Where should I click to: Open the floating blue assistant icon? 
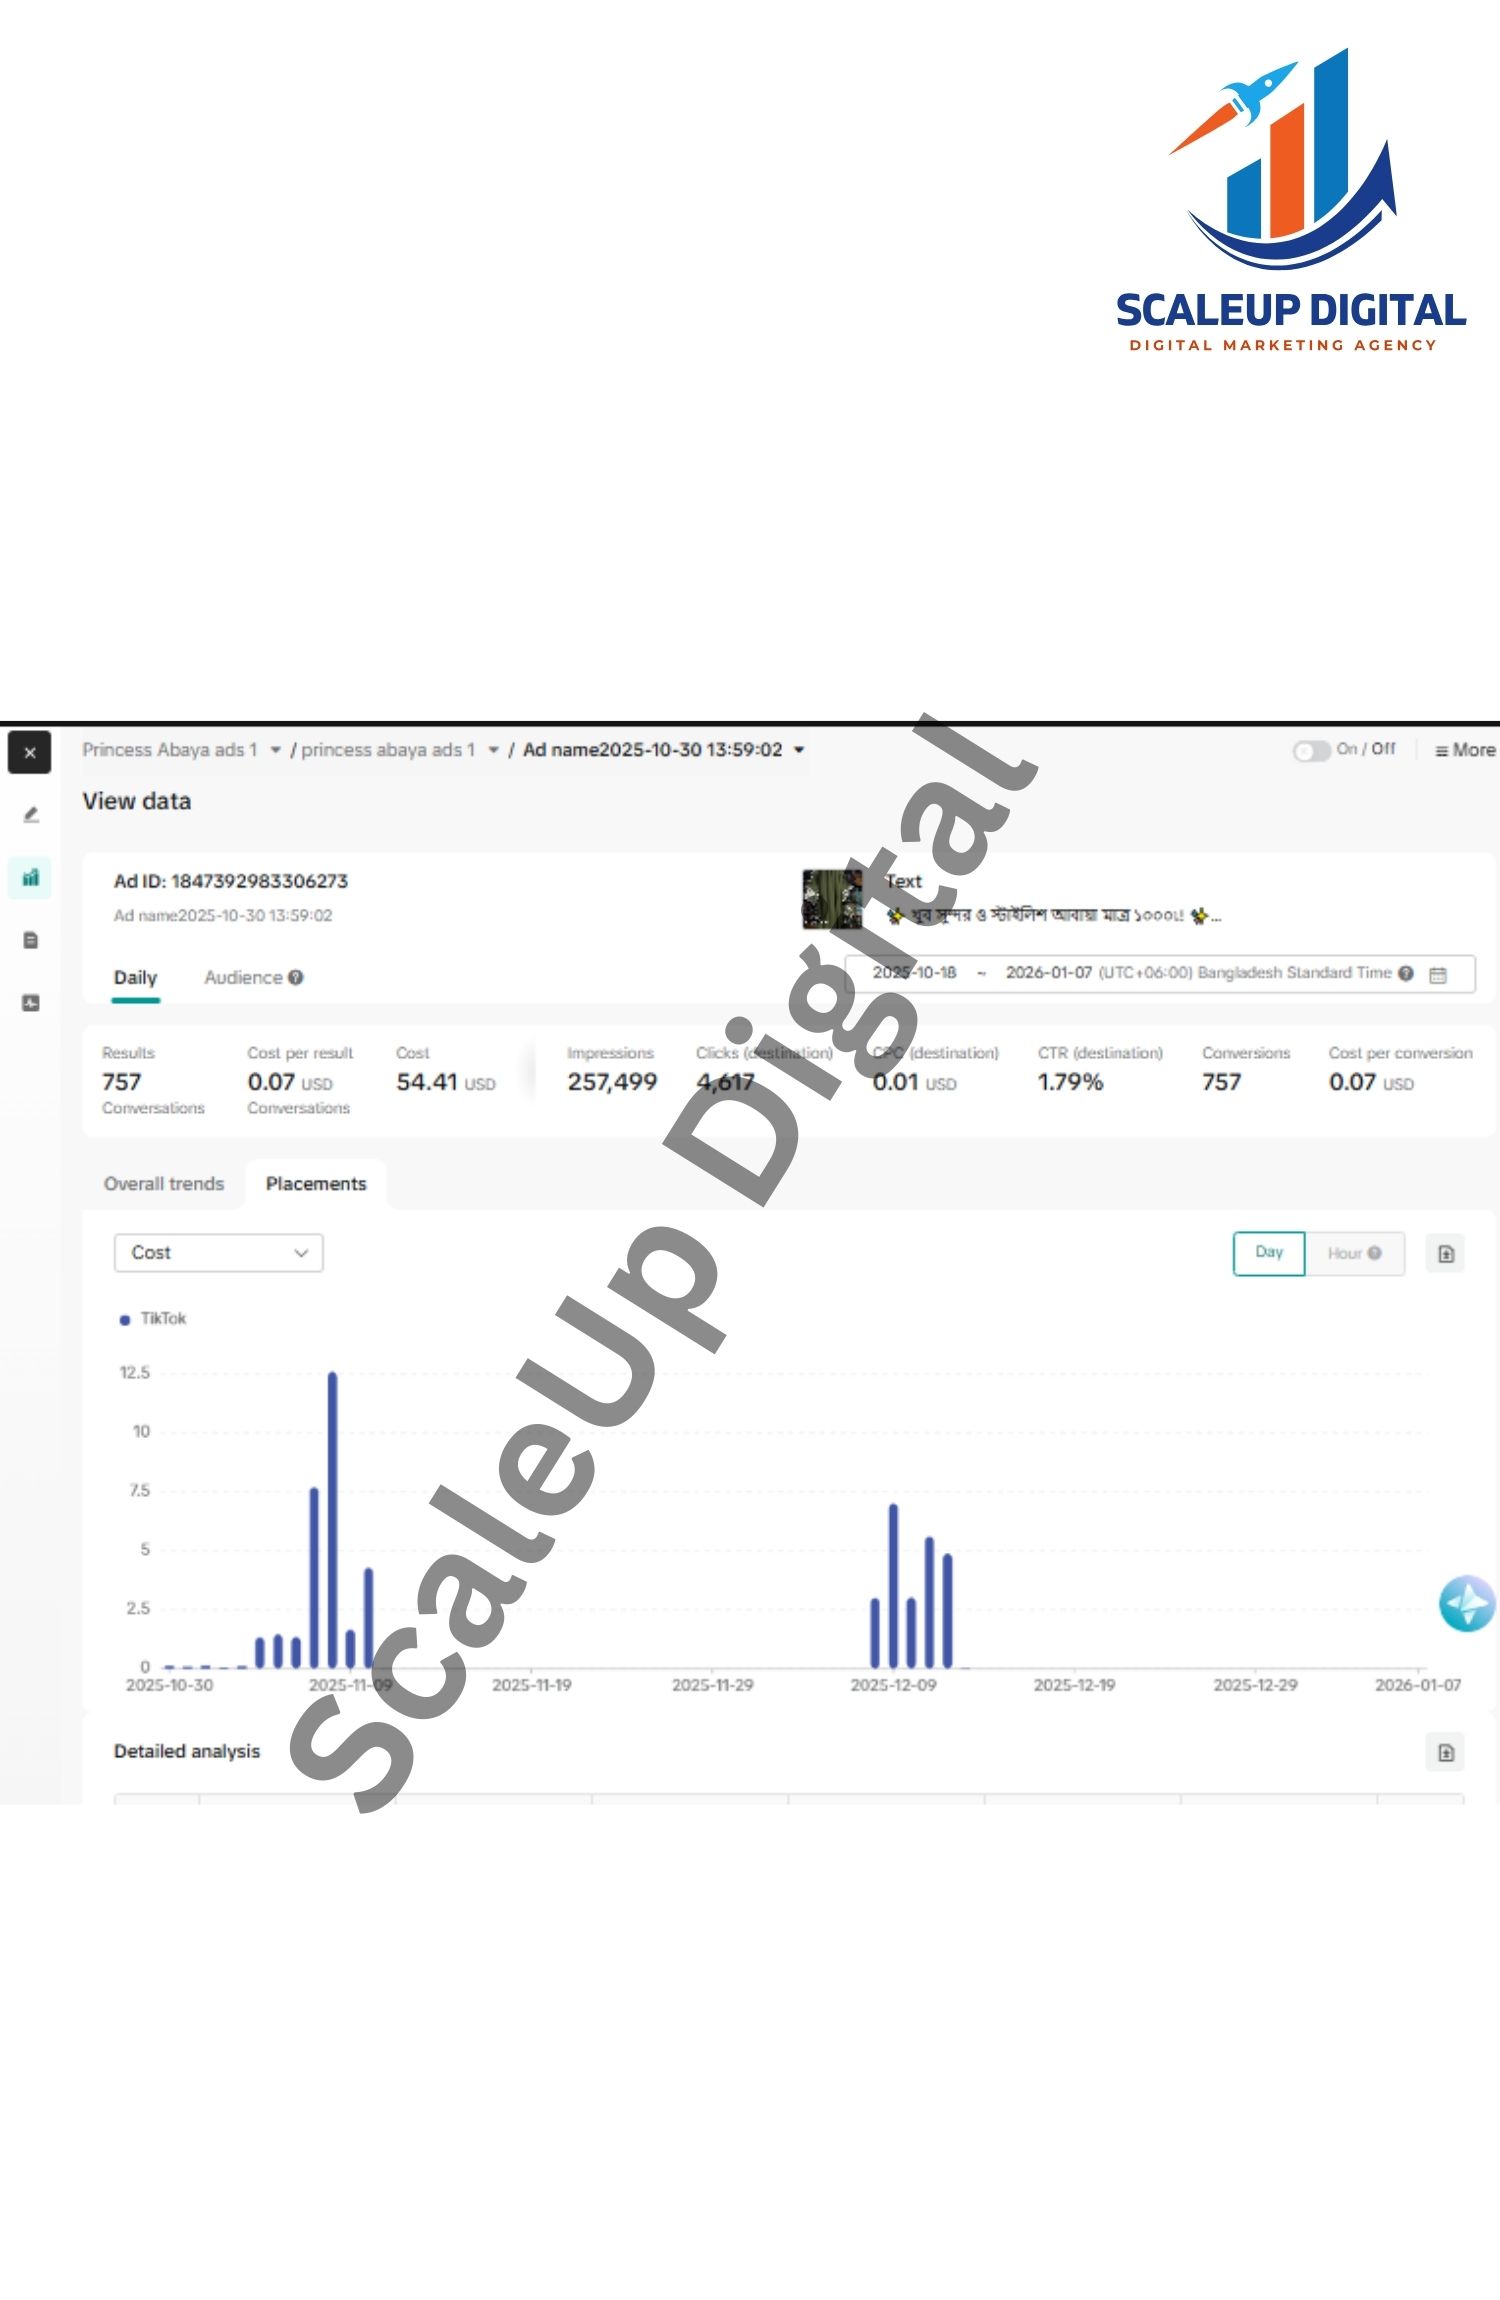point(1466,1604)
